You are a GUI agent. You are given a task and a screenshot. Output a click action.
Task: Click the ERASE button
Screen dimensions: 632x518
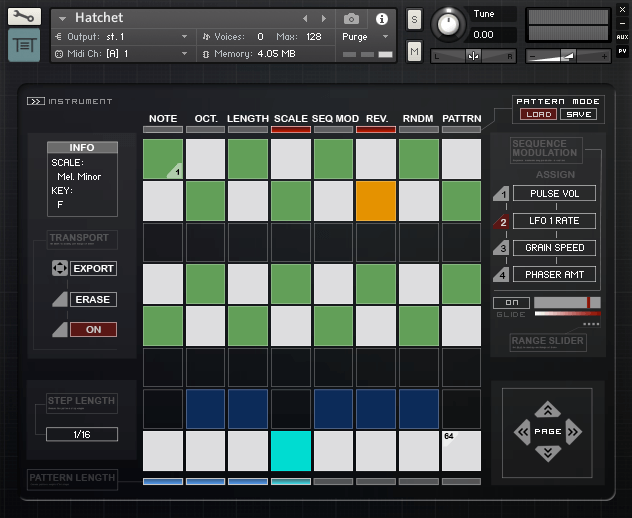93,299
